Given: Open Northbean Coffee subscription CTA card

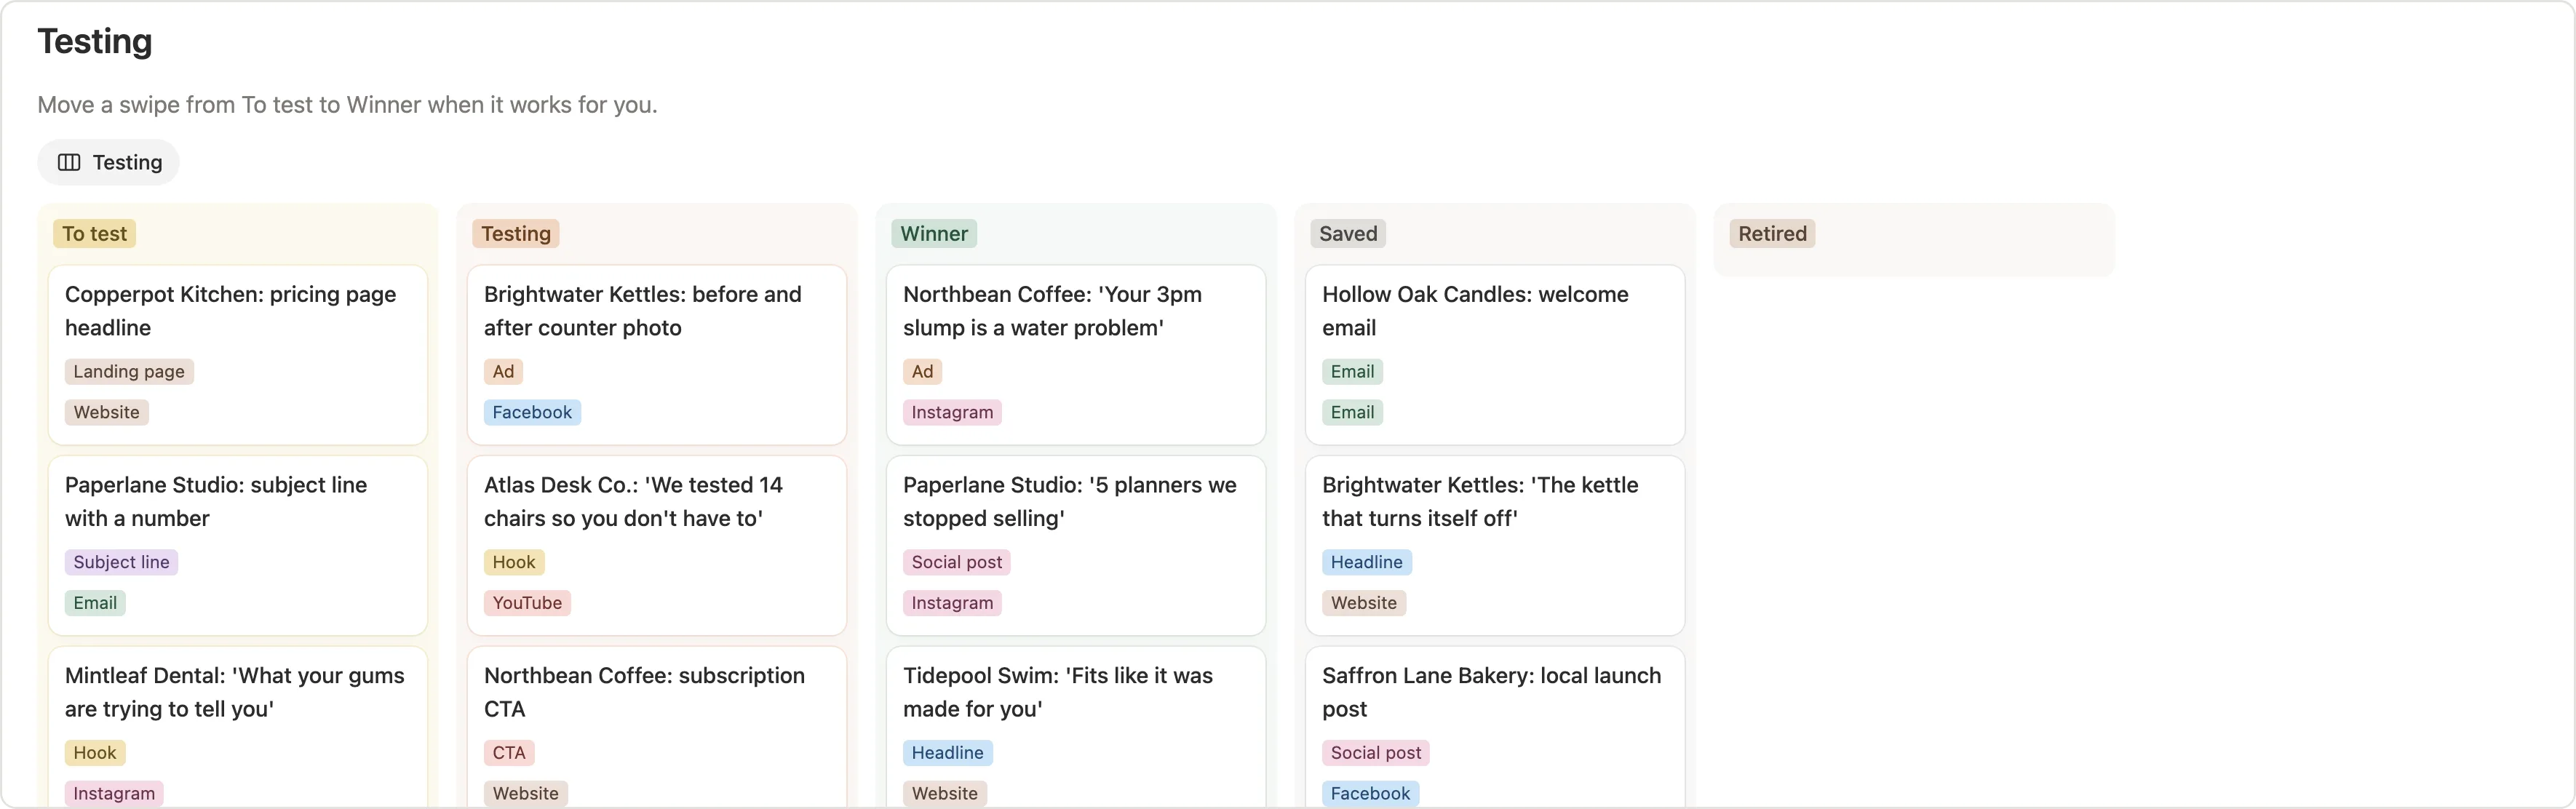Looking at the screenshot, I should (x=657, y=727).
